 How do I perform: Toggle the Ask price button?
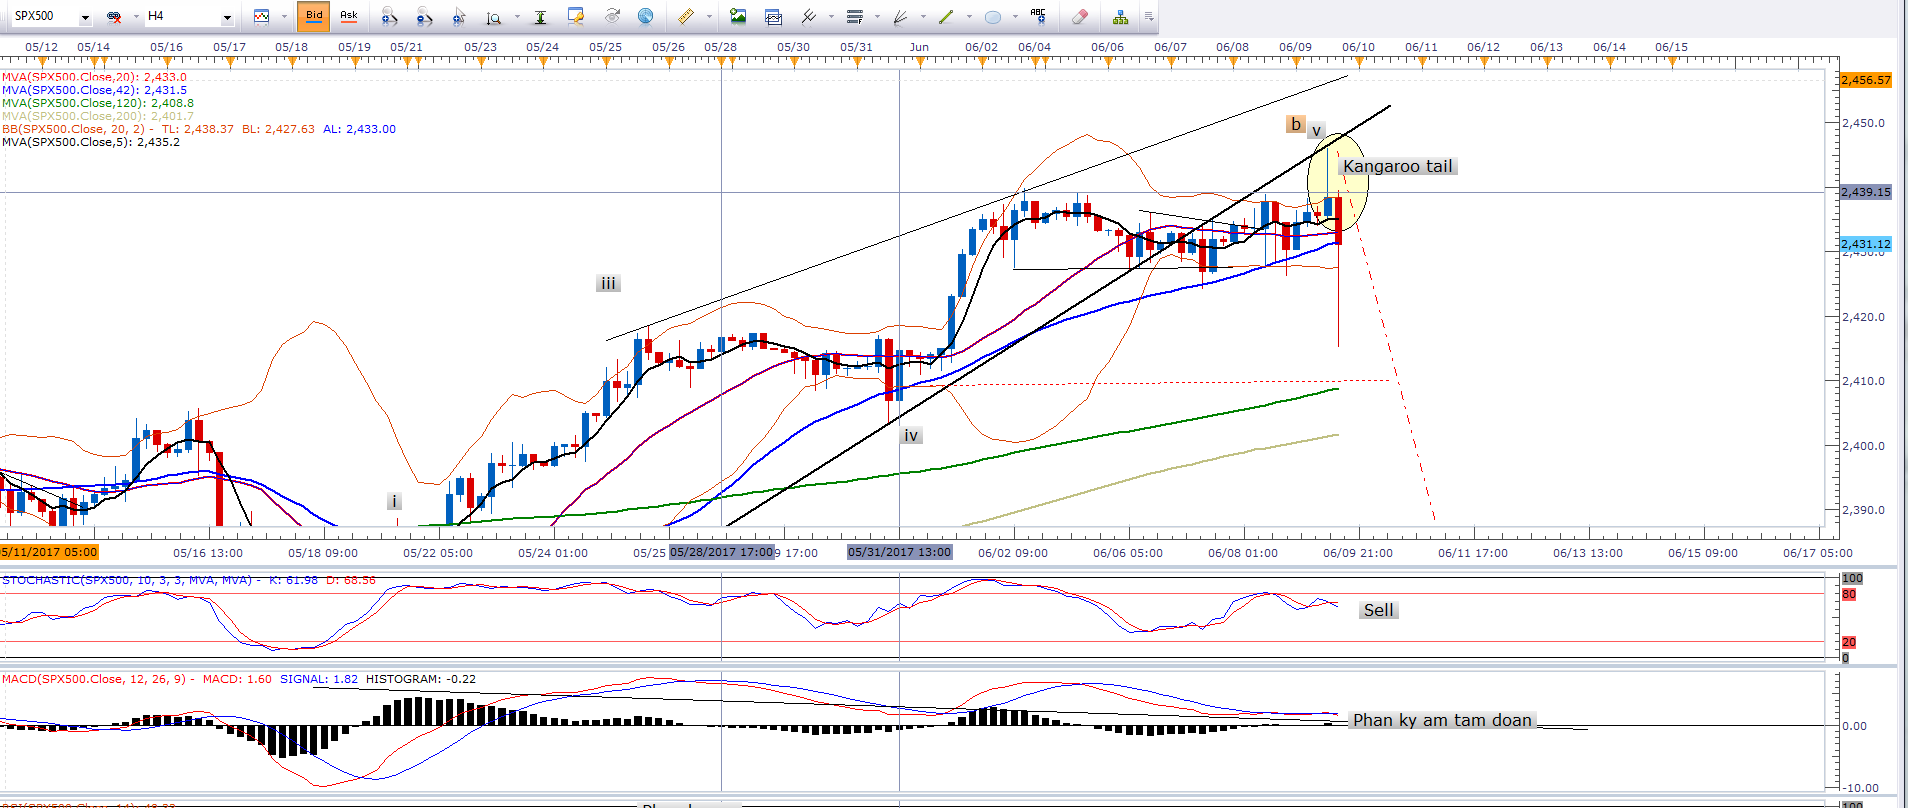[x=348, y=15]
